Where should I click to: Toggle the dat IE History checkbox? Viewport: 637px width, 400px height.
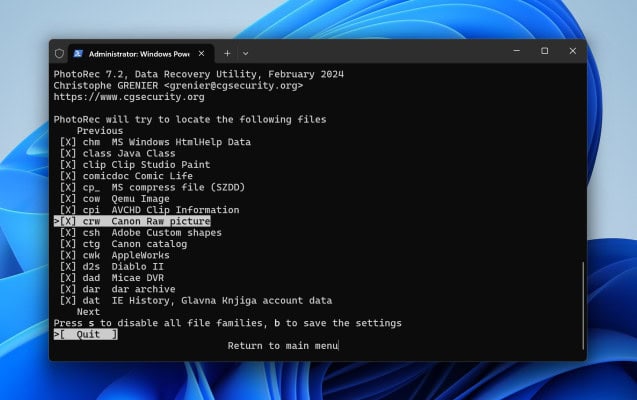tap(68, 301)
